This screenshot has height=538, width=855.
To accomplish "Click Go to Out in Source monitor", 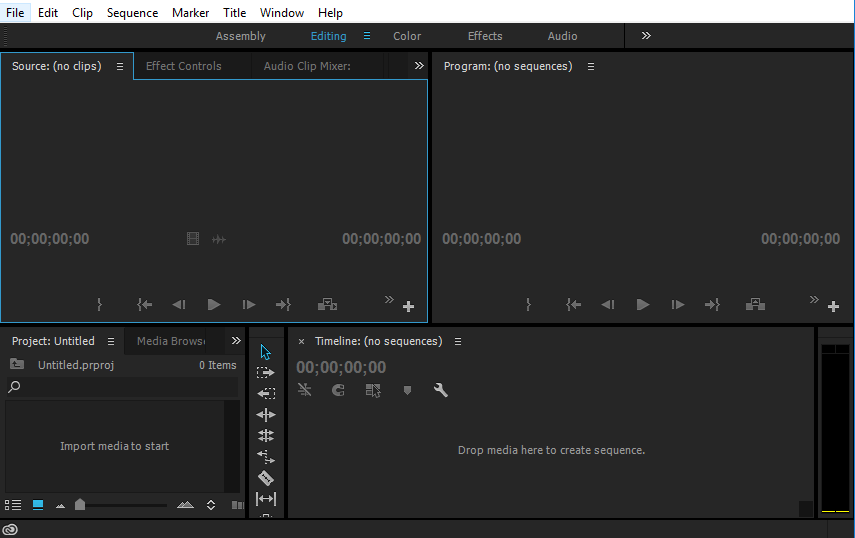I will click(x=284, y=304).
